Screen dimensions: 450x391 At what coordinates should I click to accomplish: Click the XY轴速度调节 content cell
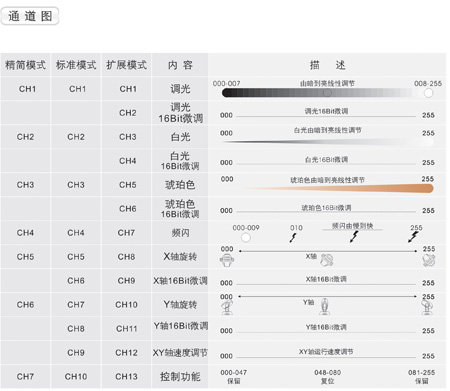(x=180, y=353)
